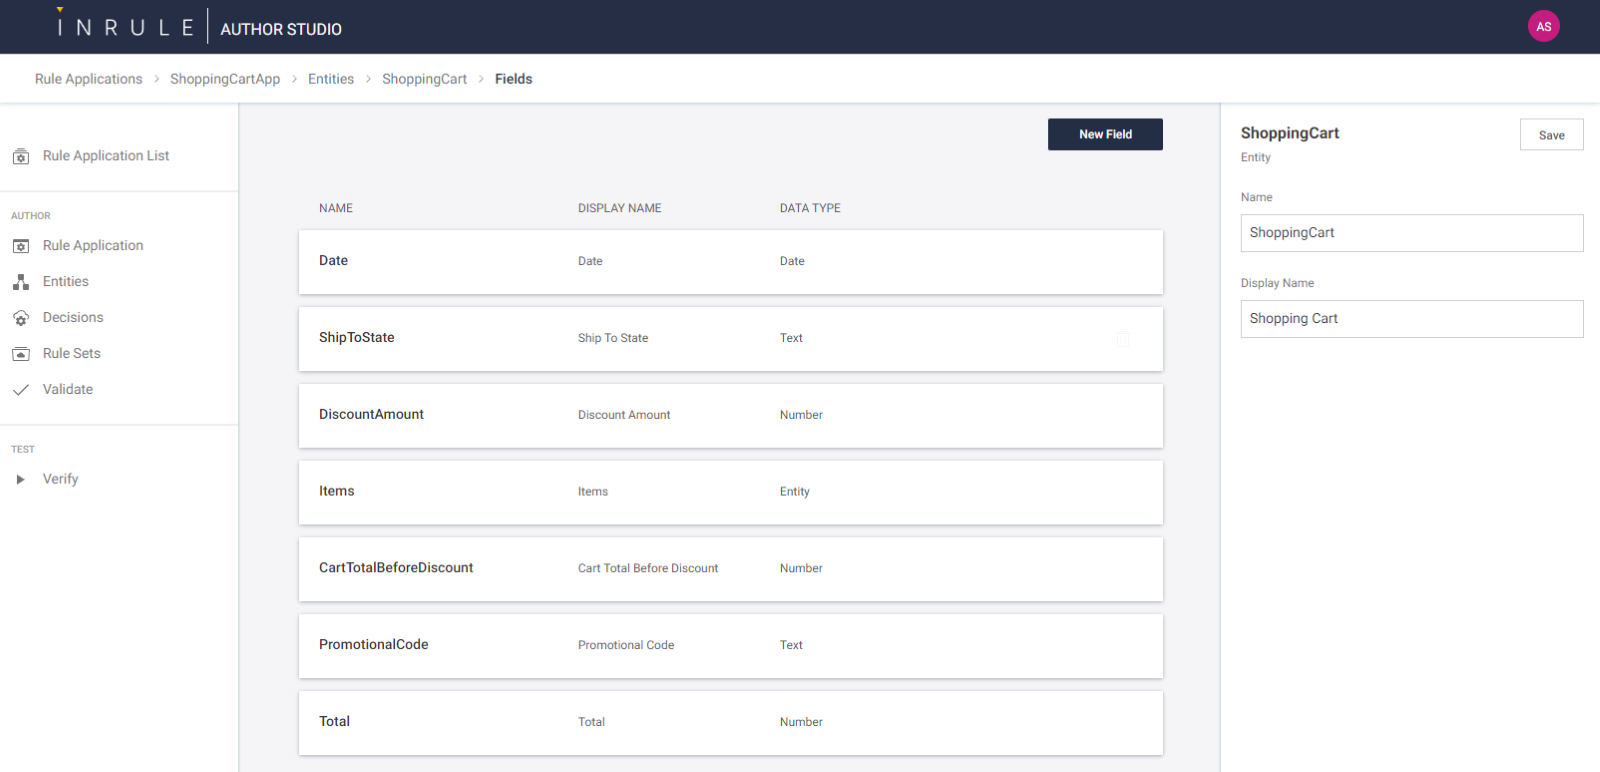Click the Verify play icon
Viewport: 1600px width, 772px height.
coord(21,480)
